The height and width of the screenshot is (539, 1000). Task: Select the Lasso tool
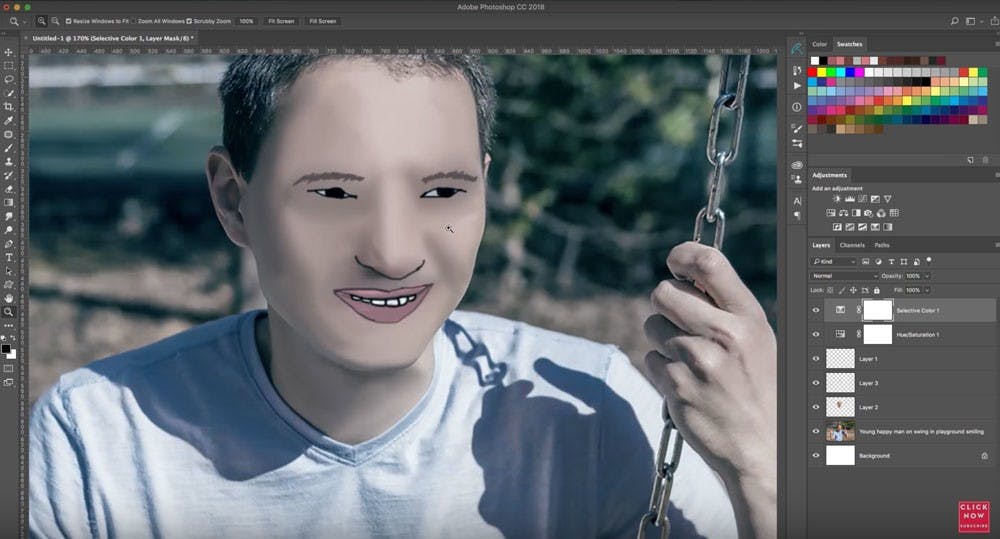click(8, 80)
